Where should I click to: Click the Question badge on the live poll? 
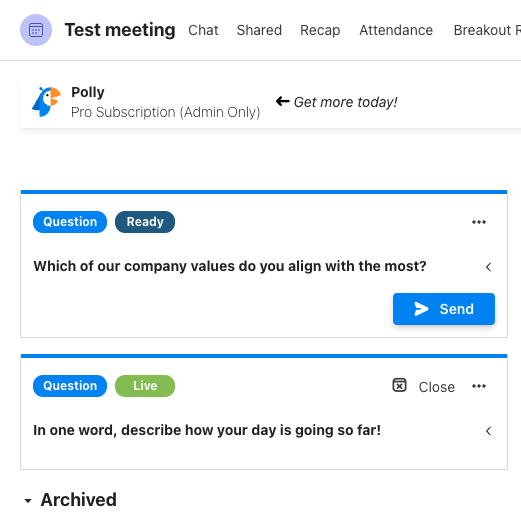(x=70, y=386)
